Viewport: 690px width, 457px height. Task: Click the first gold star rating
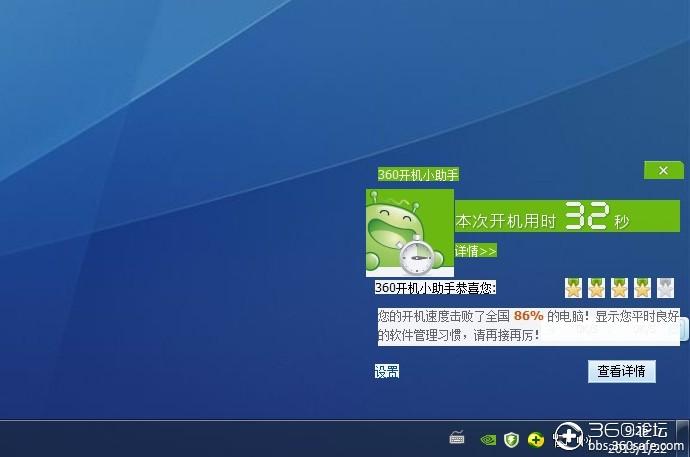(x=573, y=288)
